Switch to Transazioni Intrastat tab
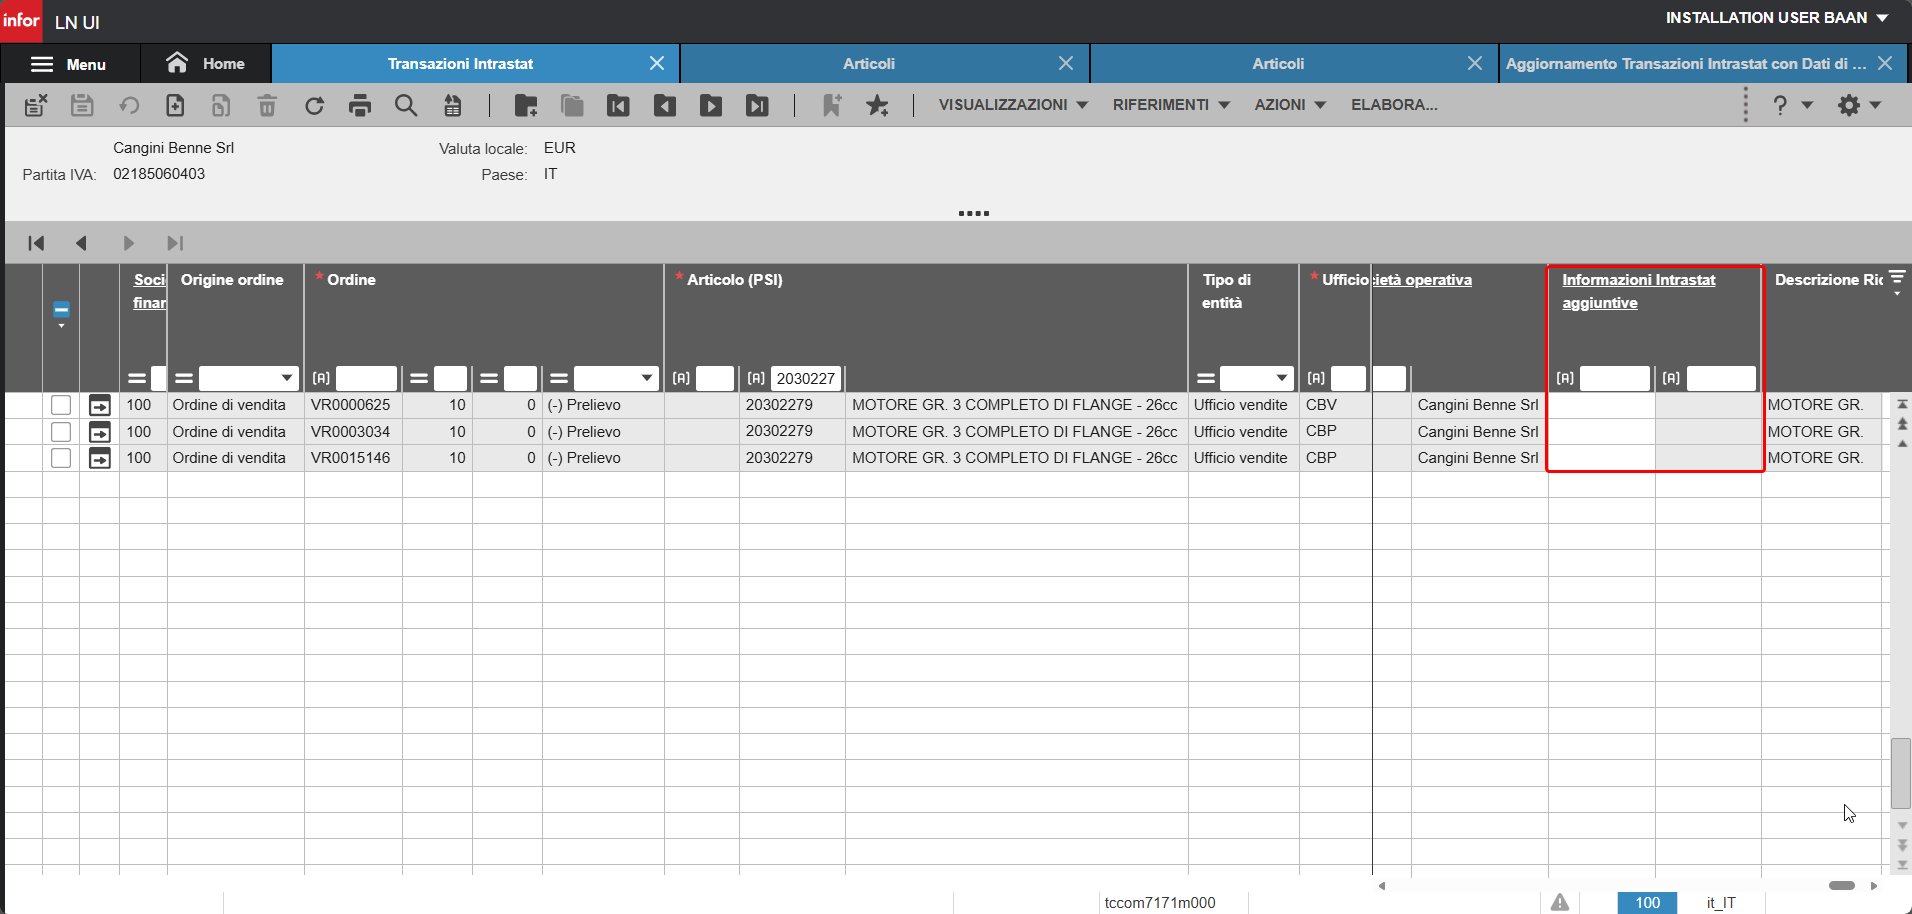The height and width of the screenshot is (914, 1912). [460, 64]
